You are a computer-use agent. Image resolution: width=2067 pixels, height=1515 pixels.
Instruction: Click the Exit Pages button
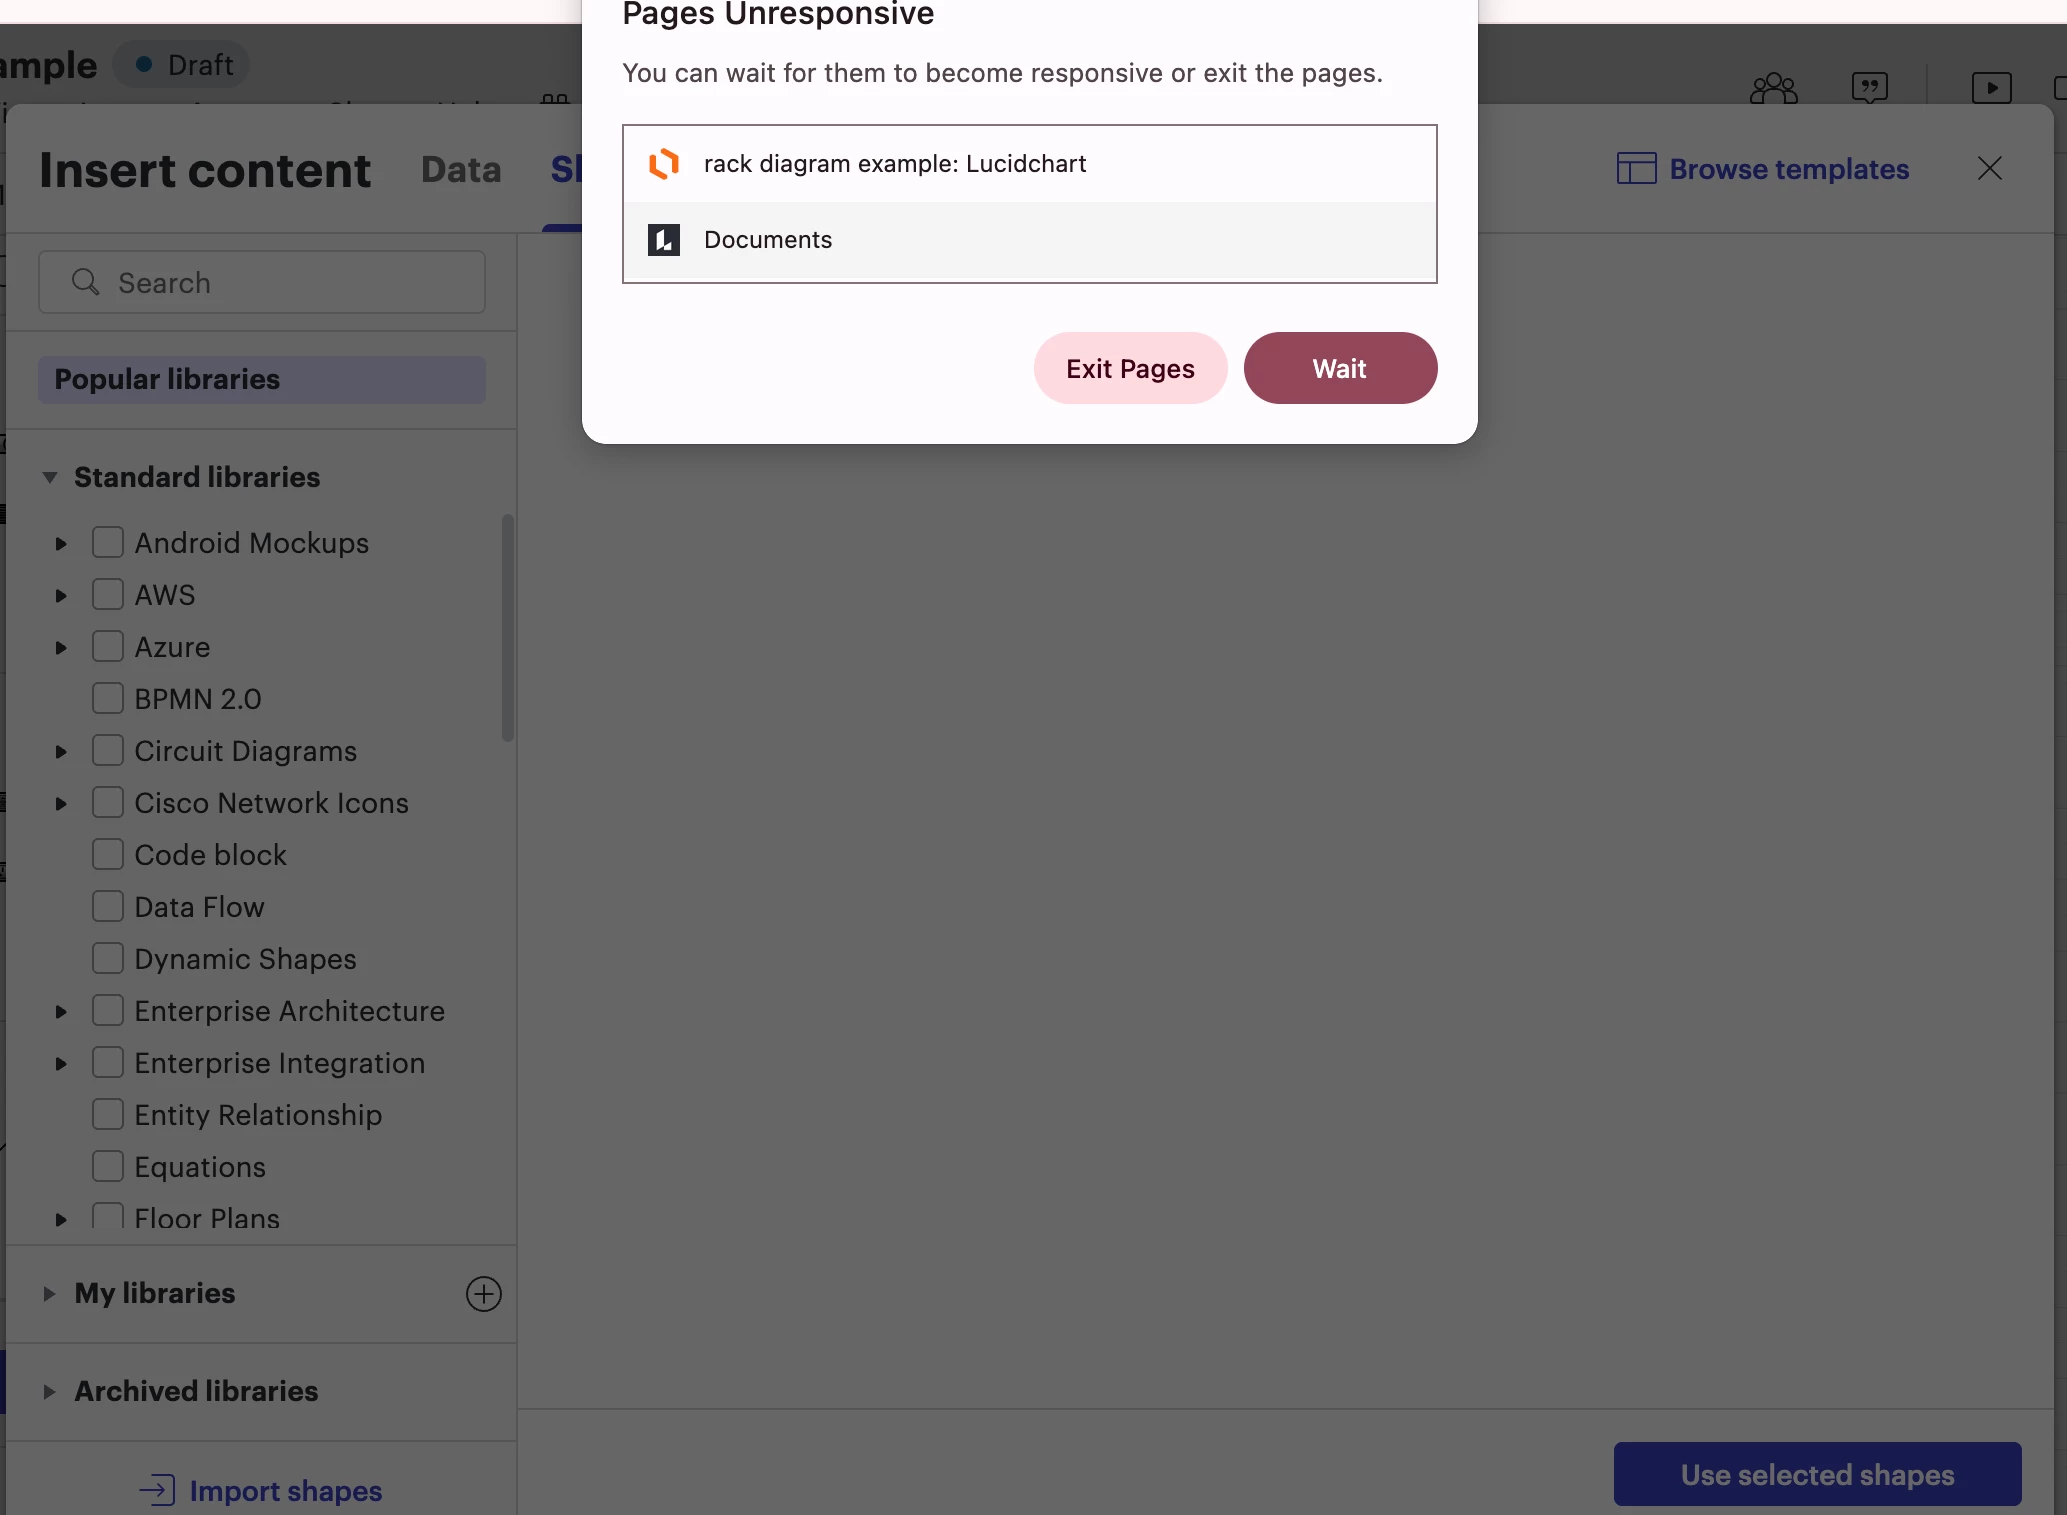click(x=1130, y=368)
